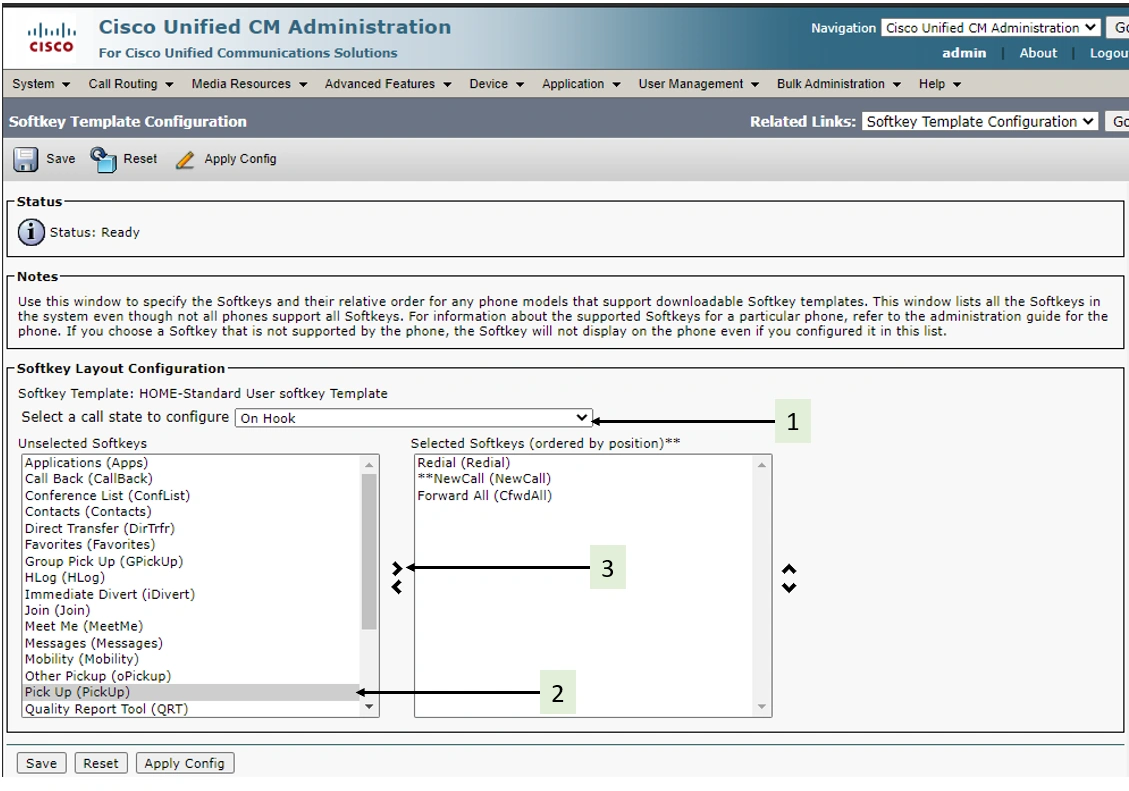Select Call Back (CallBack) softkey
Screen dimensions: 1129x791
[191, 479]
